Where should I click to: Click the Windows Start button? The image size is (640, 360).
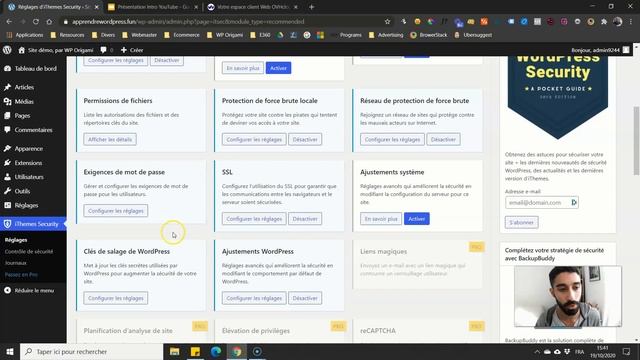click(10, 351)
